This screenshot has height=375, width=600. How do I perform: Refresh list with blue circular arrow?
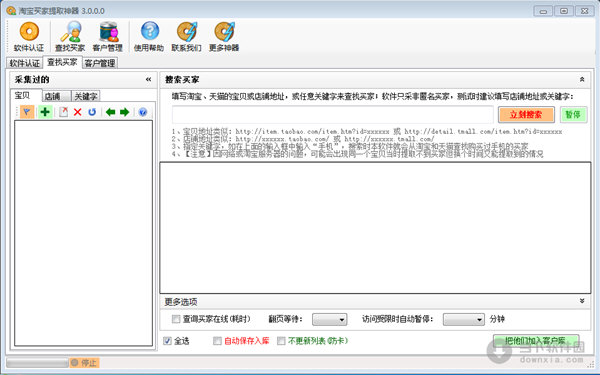(92, 112)
